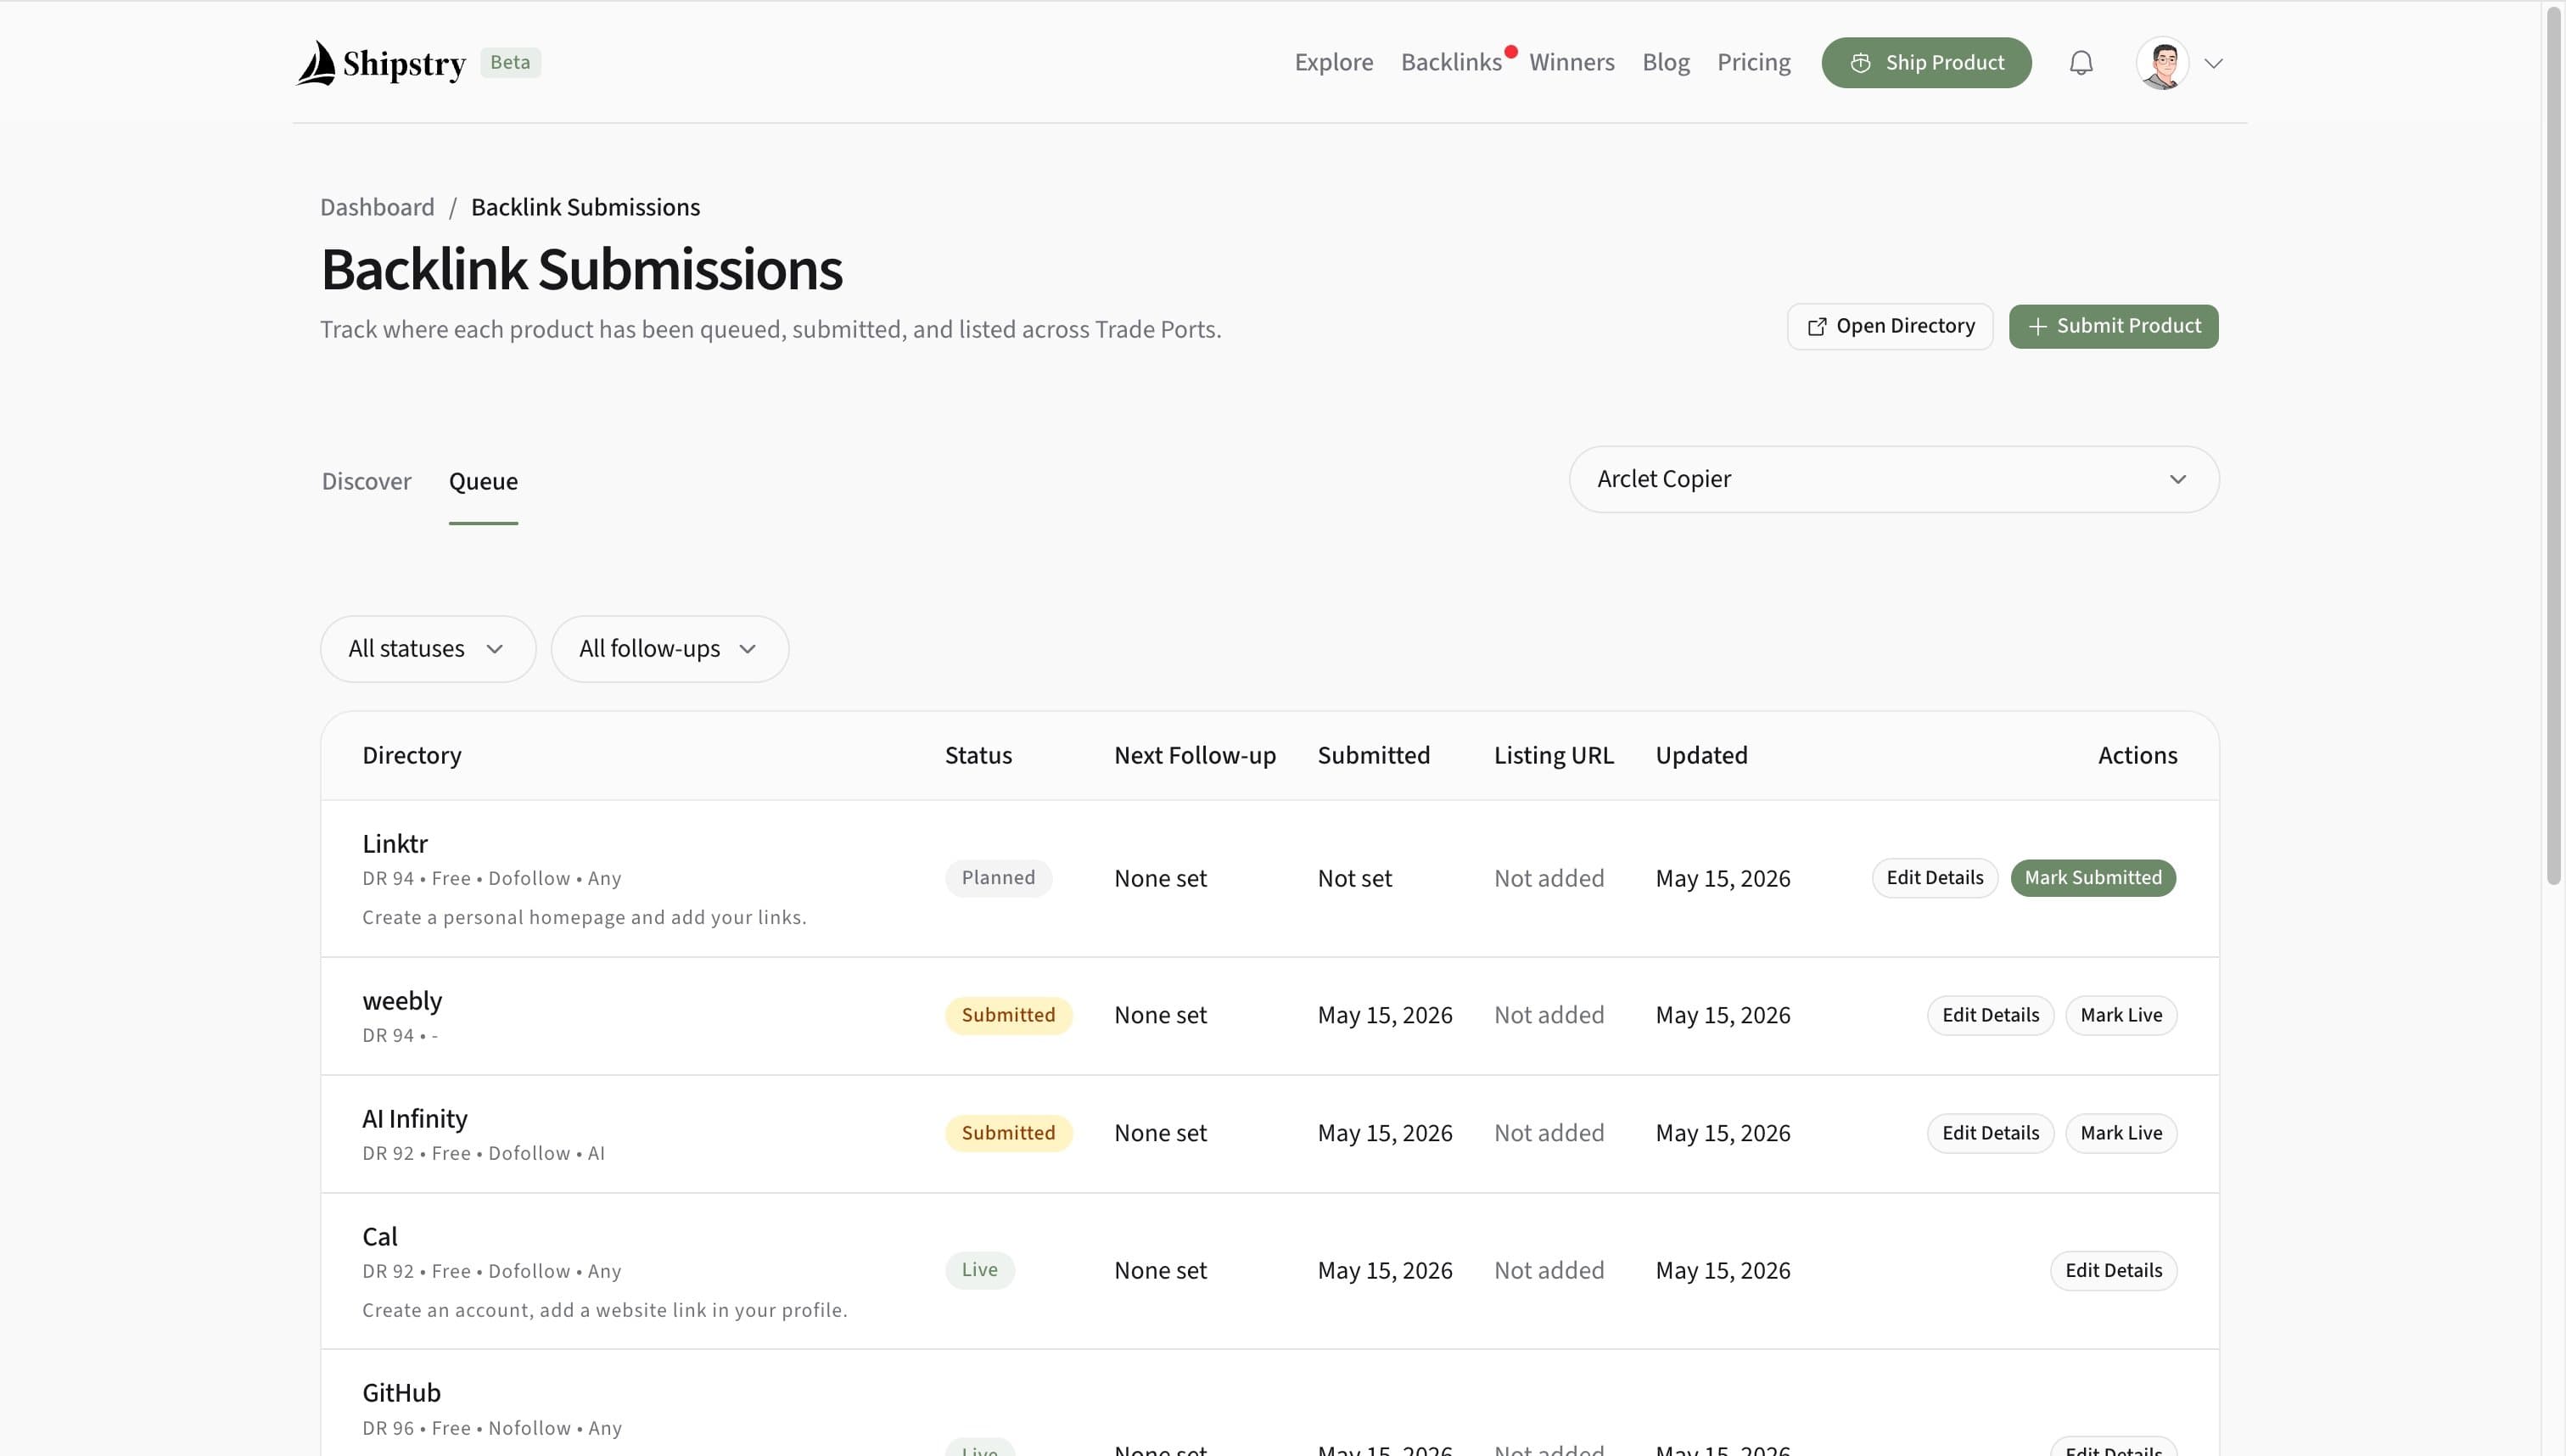Click the Directory column header
Image resolution: width=2566 pixels, height=1456 pixels.
pyautogui.click(x=411, y=755)
